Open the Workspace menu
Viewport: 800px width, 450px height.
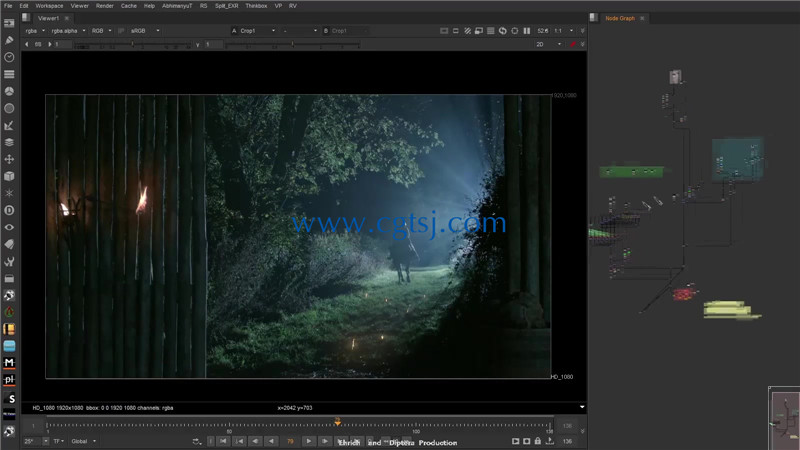tap(49, 6)
